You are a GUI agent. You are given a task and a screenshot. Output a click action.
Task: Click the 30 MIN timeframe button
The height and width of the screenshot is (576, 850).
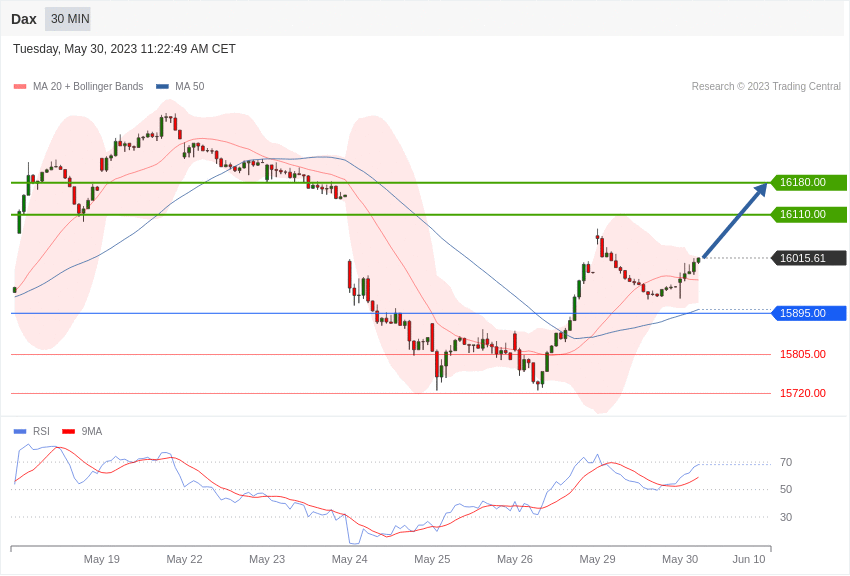click(x=68, y=19)
